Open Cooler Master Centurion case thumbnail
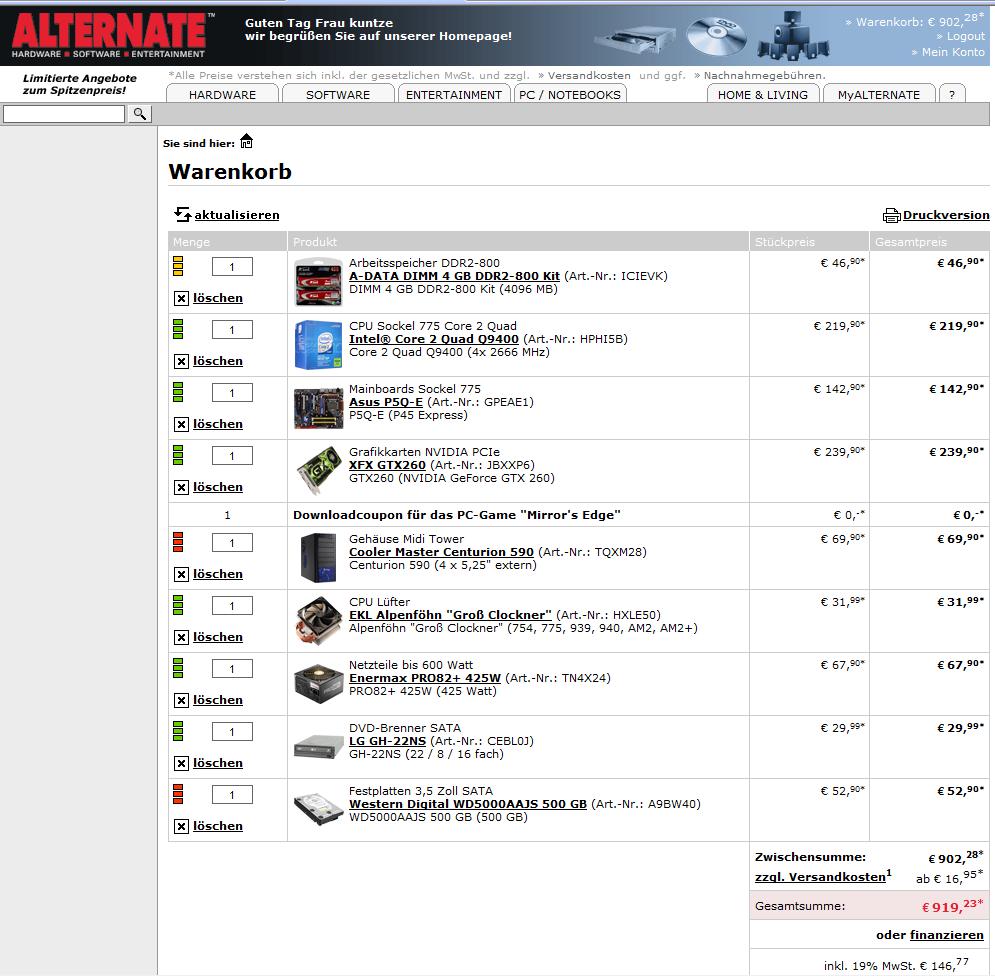Image resolution: width=995 pixels, height=976 pixels. (319, 558)
